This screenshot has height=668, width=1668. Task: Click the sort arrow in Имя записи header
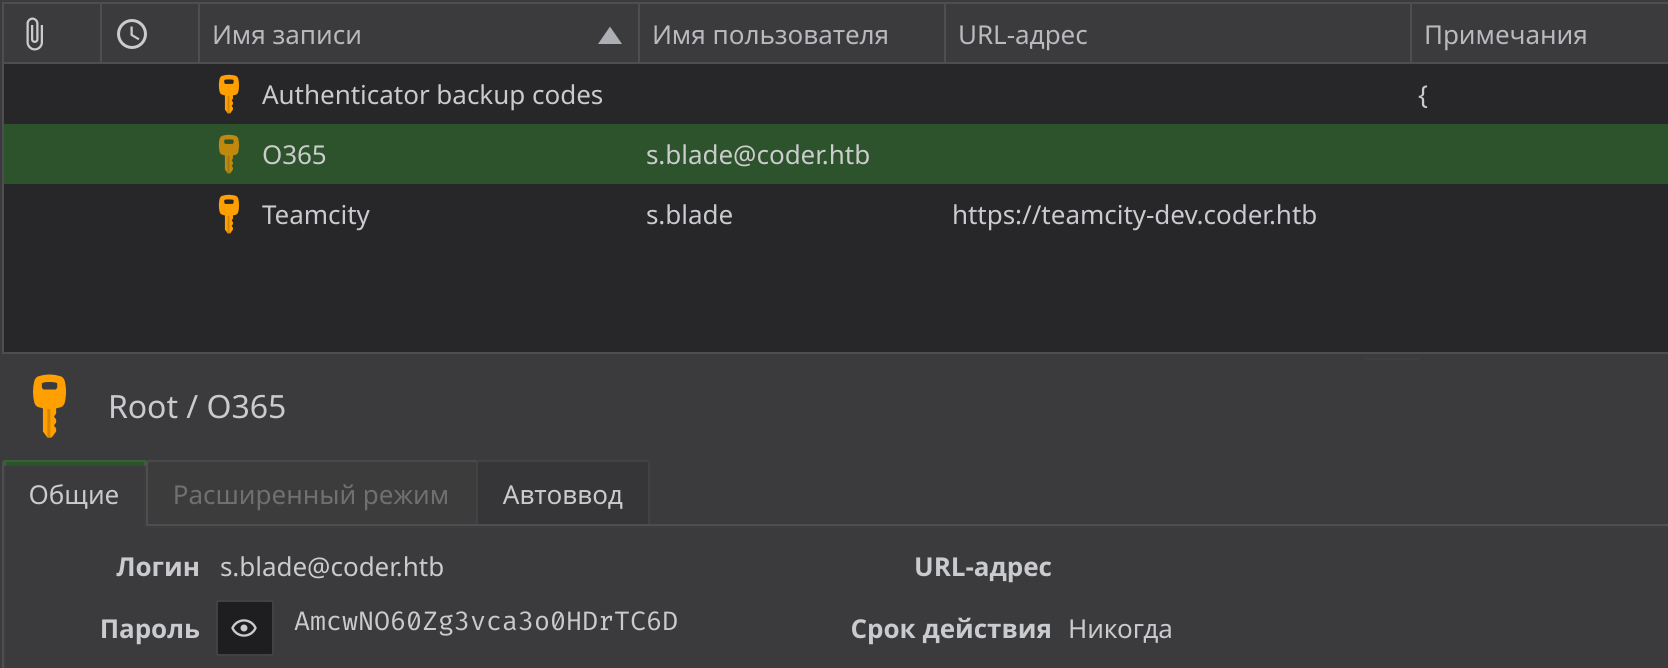[610, 36]
